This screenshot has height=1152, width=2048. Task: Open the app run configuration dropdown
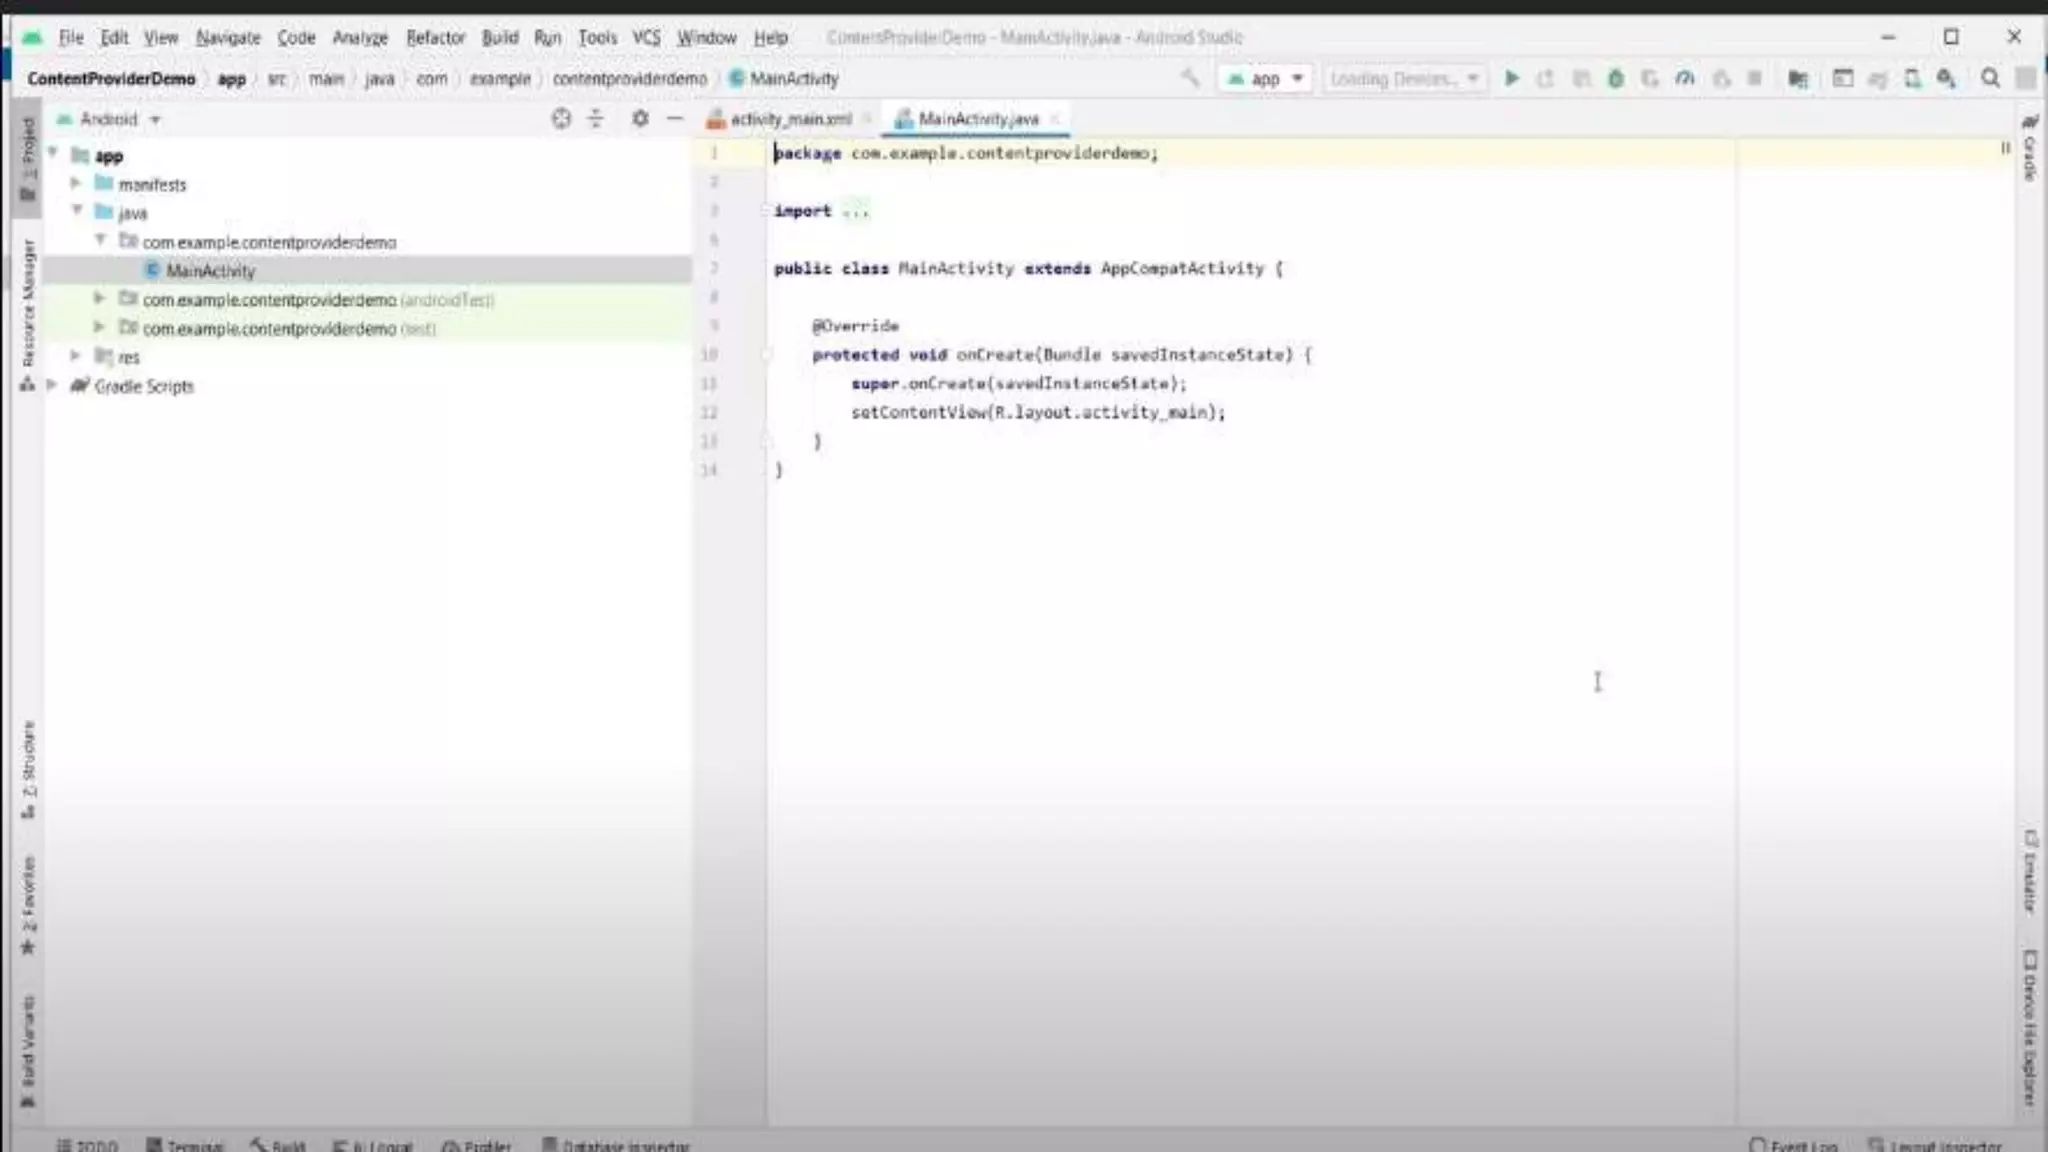coord(1265,78)
